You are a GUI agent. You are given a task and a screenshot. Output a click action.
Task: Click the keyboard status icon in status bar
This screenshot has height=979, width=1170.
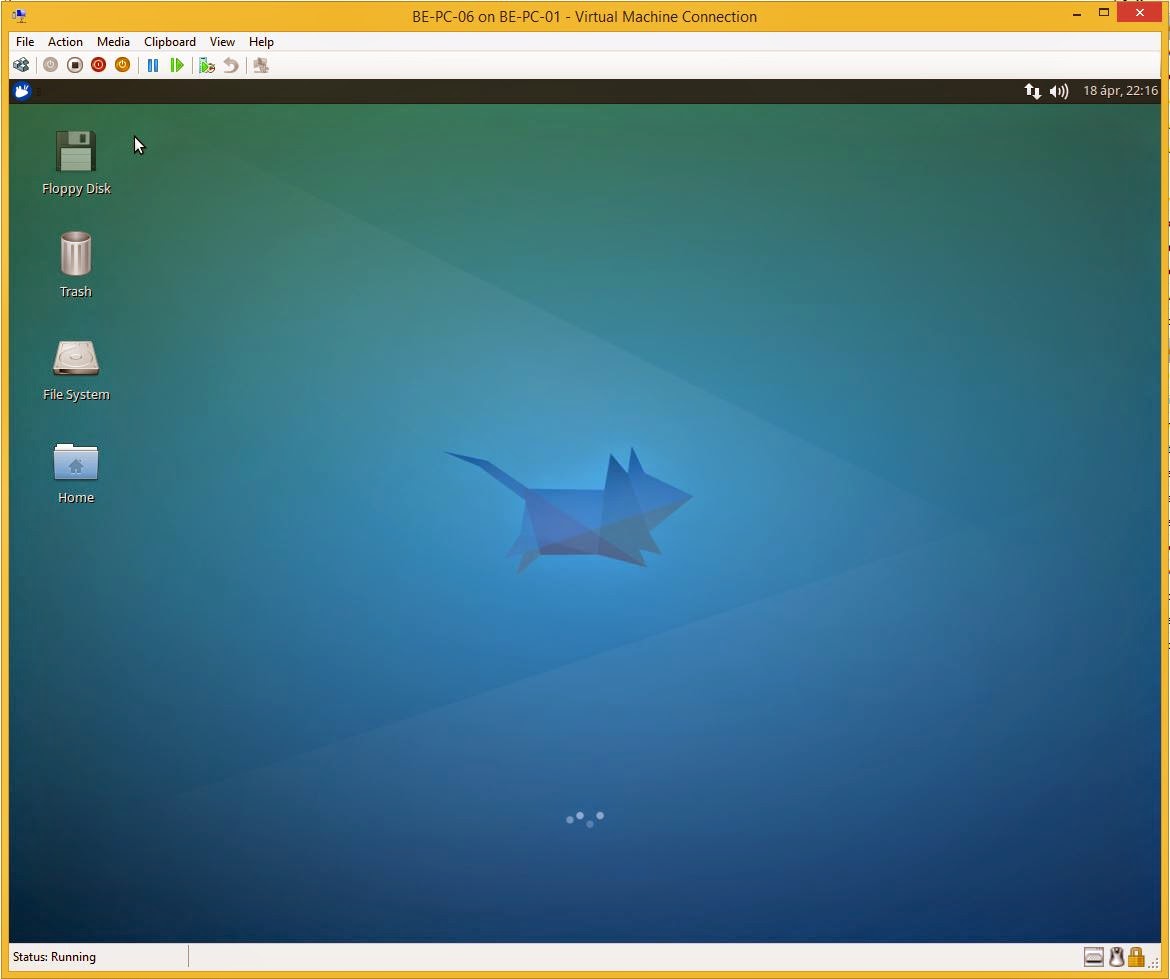click(x=1094, y=957)
